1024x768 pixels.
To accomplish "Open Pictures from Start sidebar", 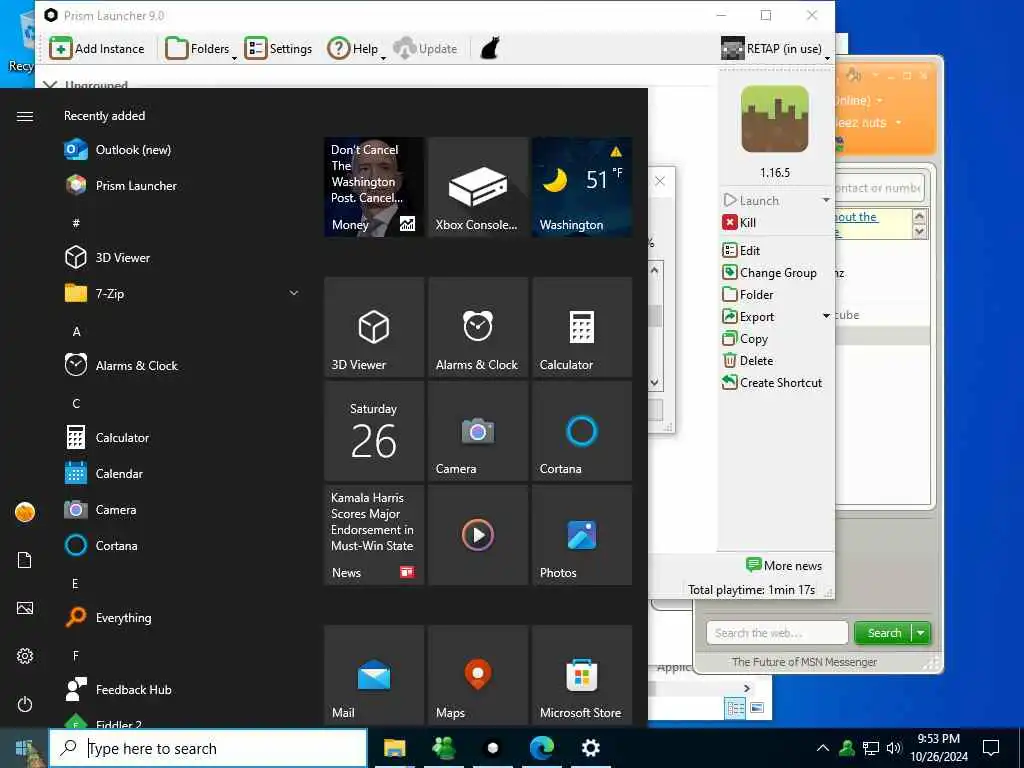I will [25, 609].
